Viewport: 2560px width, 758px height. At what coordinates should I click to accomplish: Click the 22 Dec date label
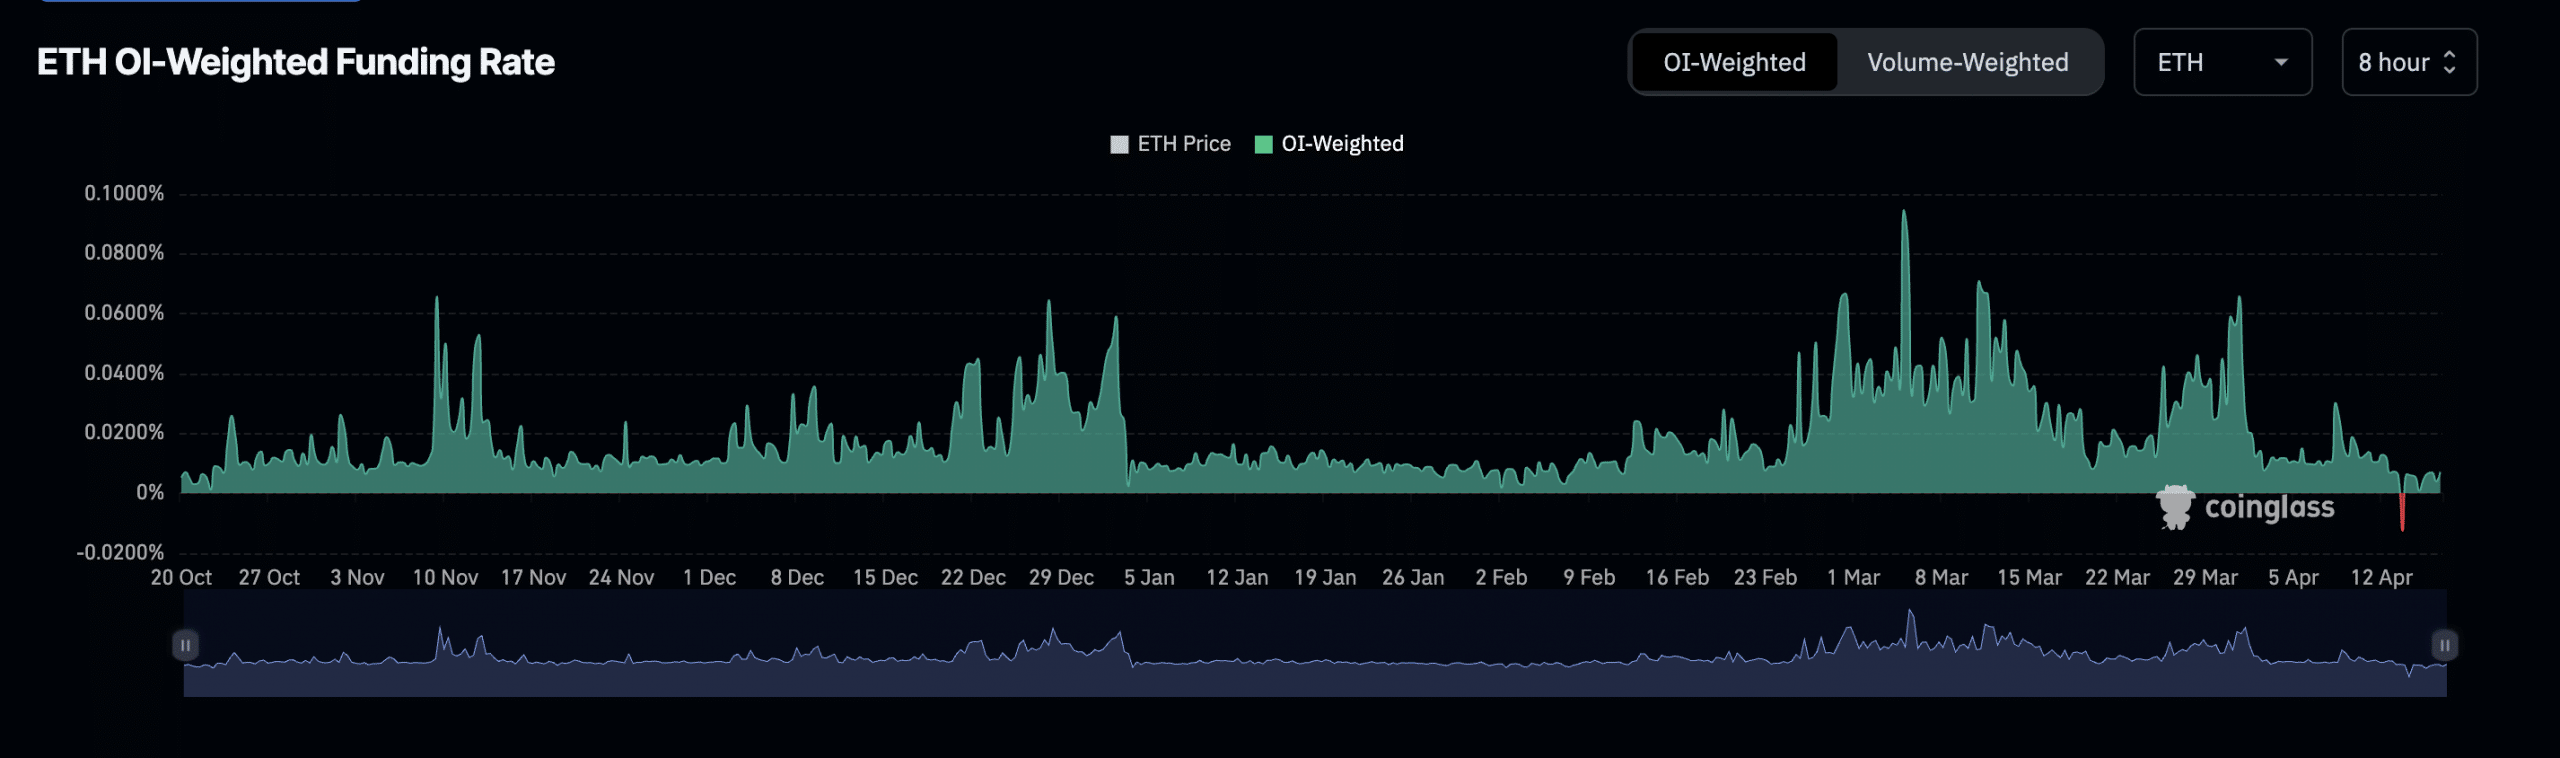click(973, 578)
